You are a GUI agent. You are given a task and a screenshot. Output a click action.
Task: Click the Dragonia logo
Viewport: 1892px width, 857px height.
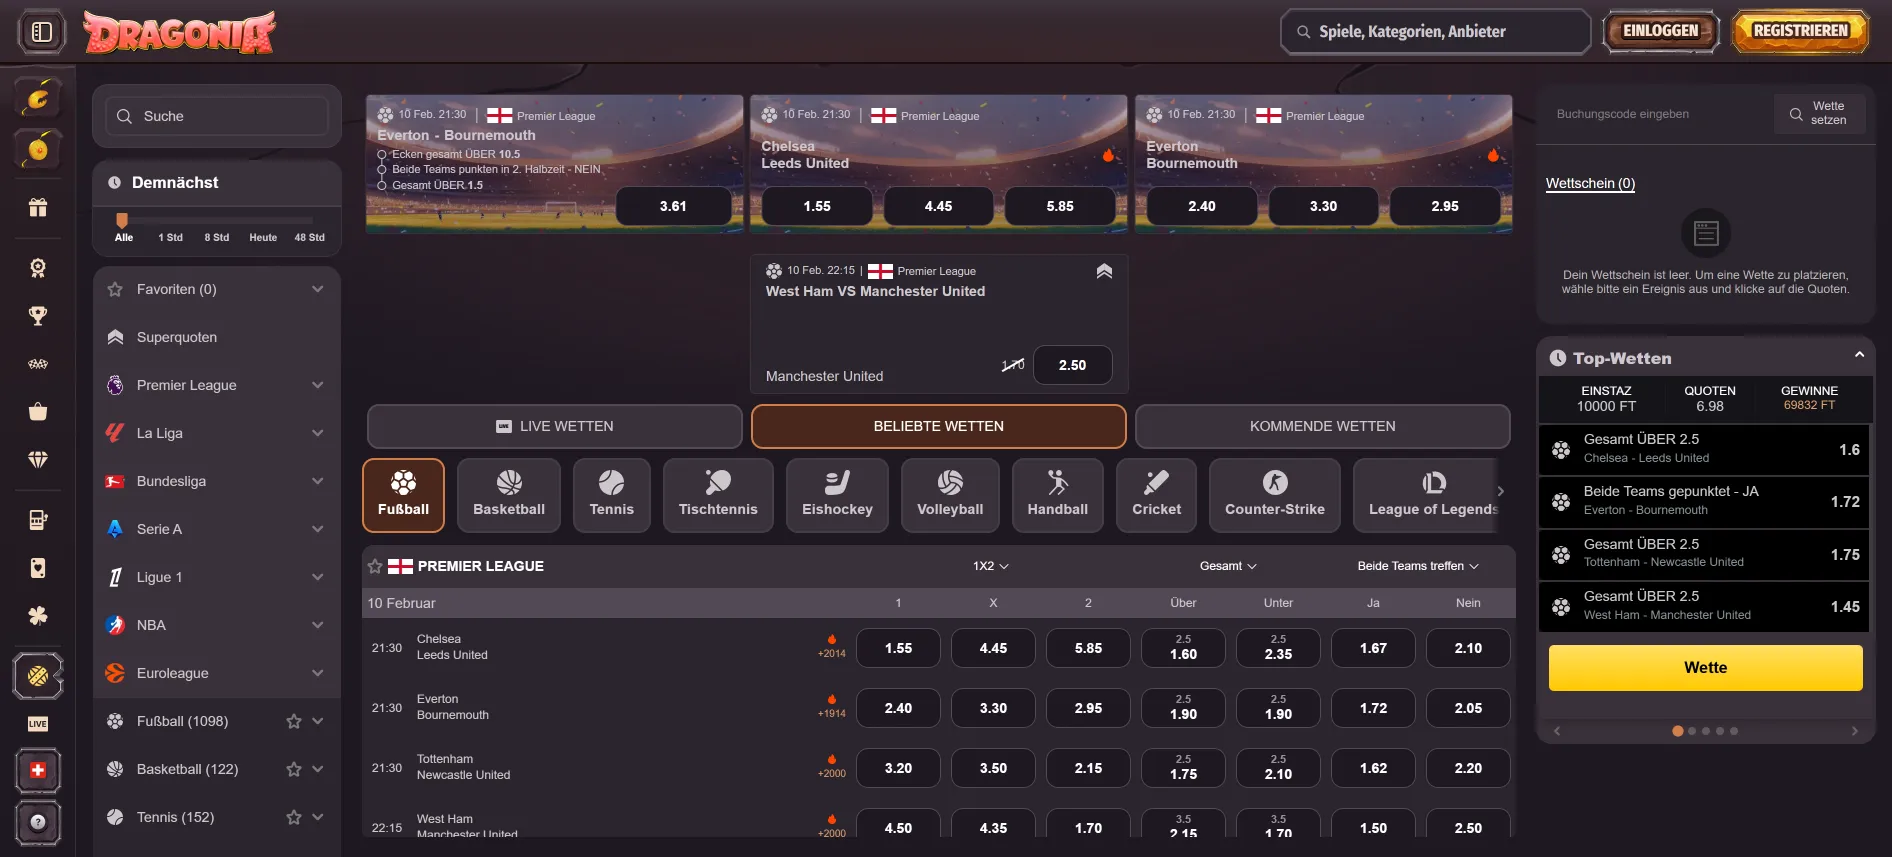point(179,32)
